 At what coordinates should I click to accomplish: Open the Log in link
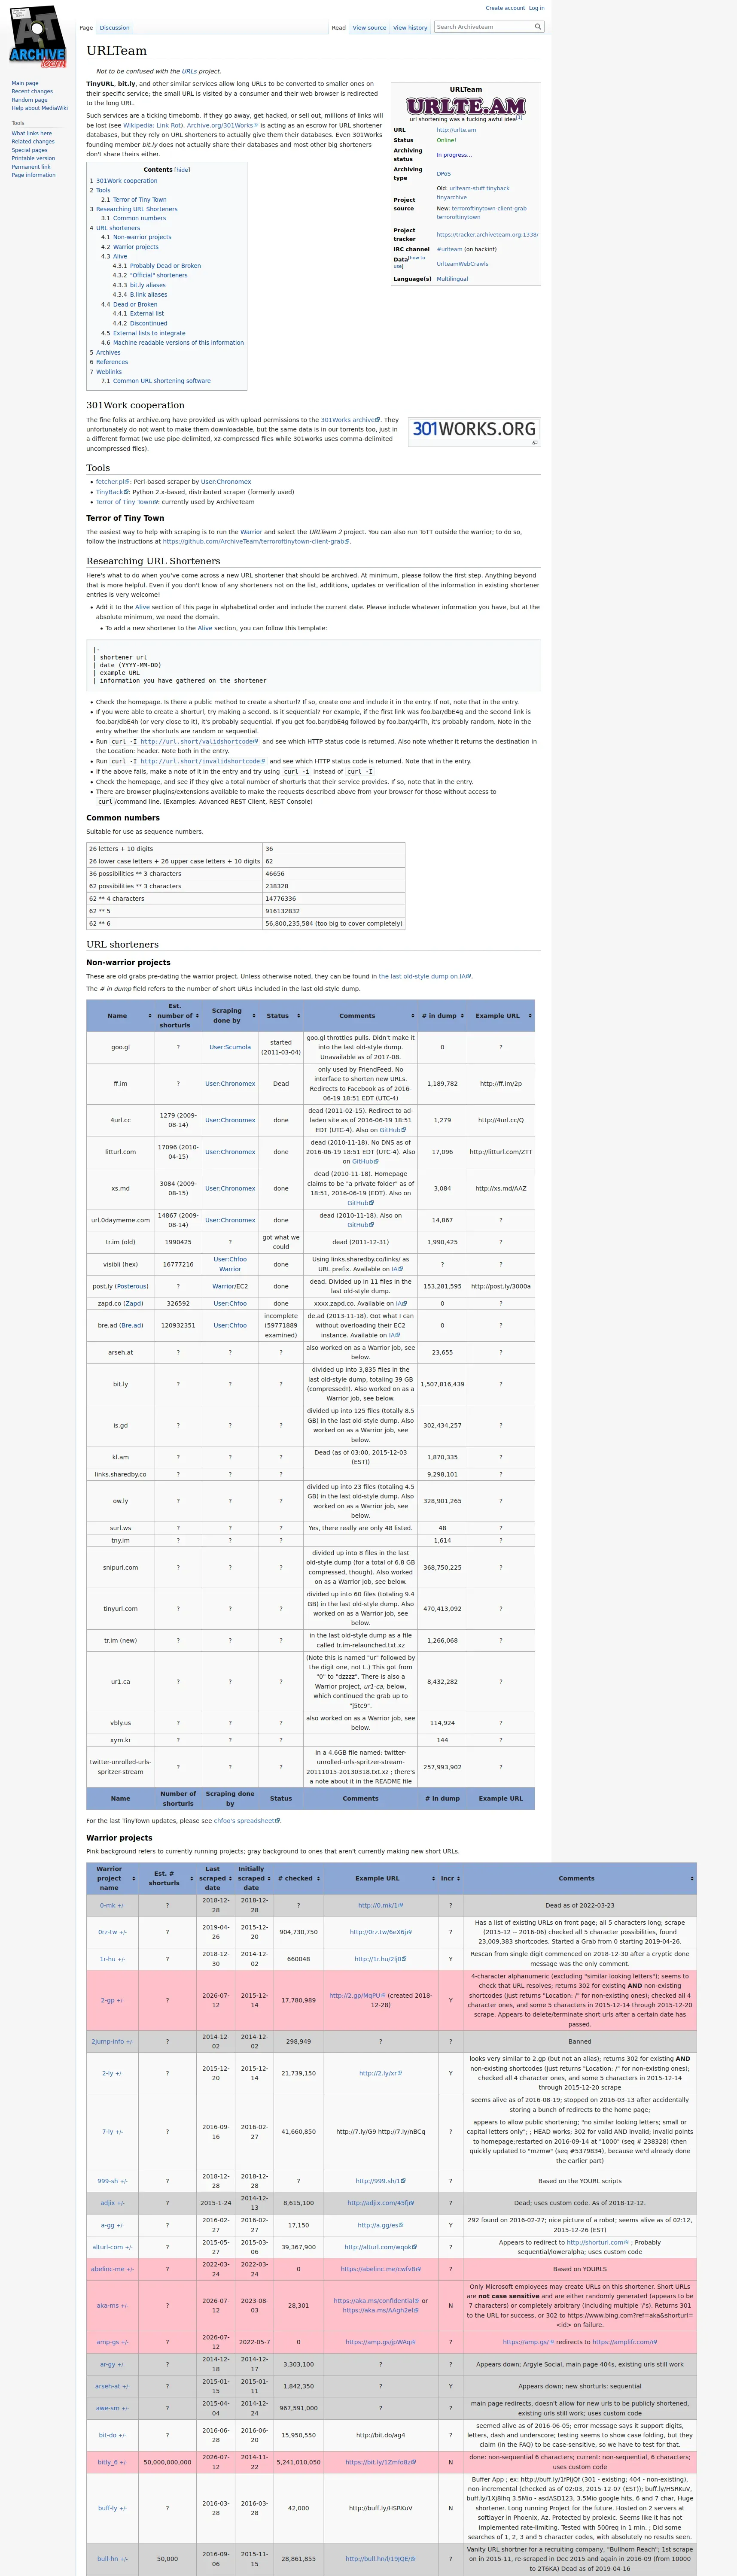(536, 8)
